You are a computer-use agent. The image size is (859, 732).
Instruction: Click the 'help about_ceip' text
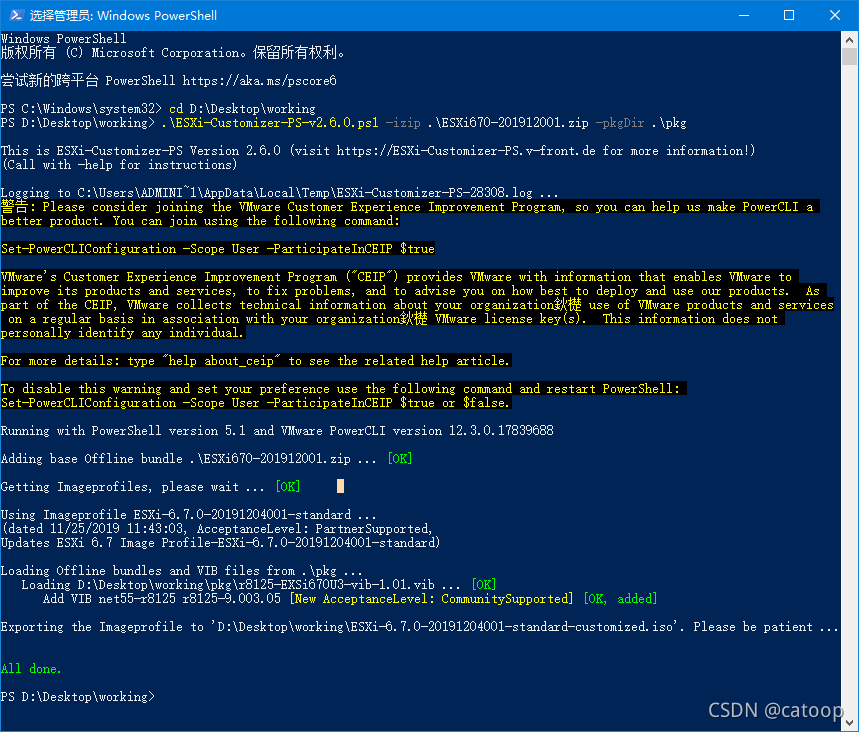click(x=221, y=361)
